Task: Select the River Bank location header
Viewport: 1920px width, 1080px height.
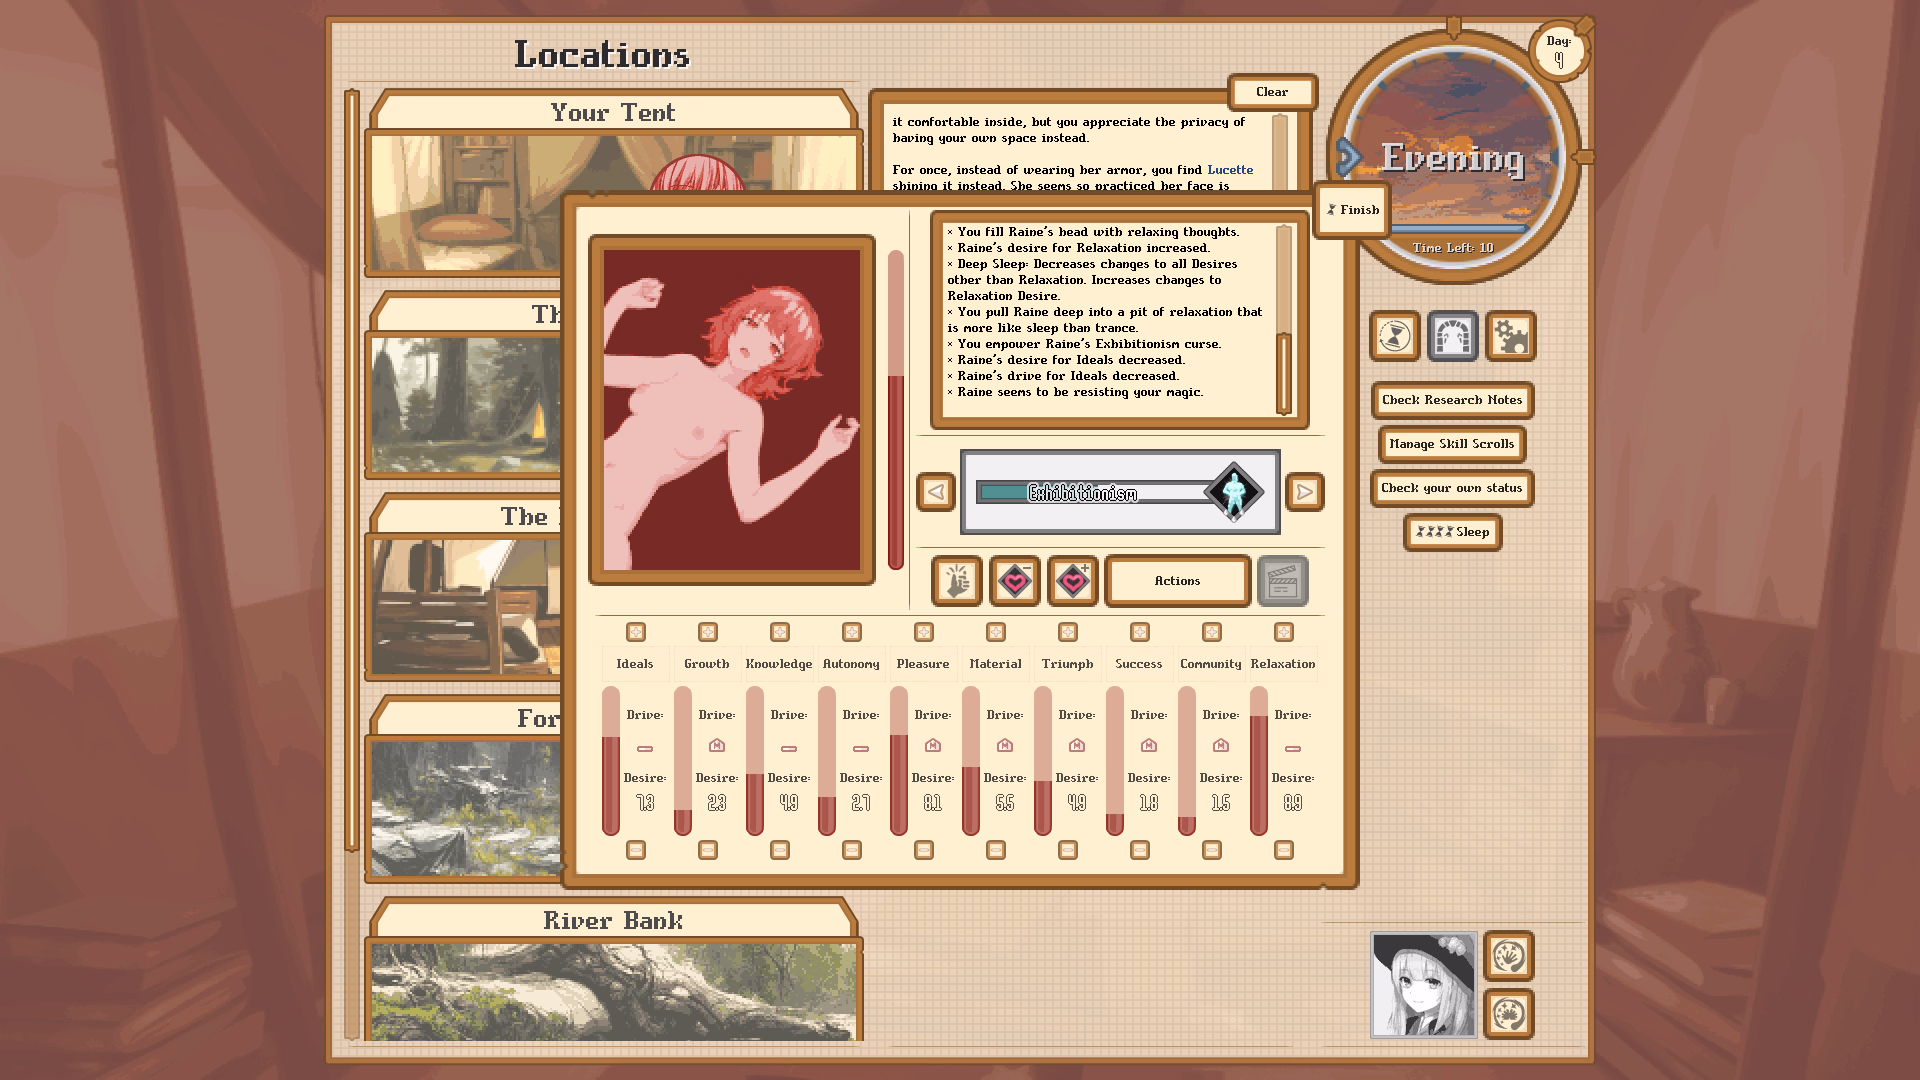Action: point(612,921)
